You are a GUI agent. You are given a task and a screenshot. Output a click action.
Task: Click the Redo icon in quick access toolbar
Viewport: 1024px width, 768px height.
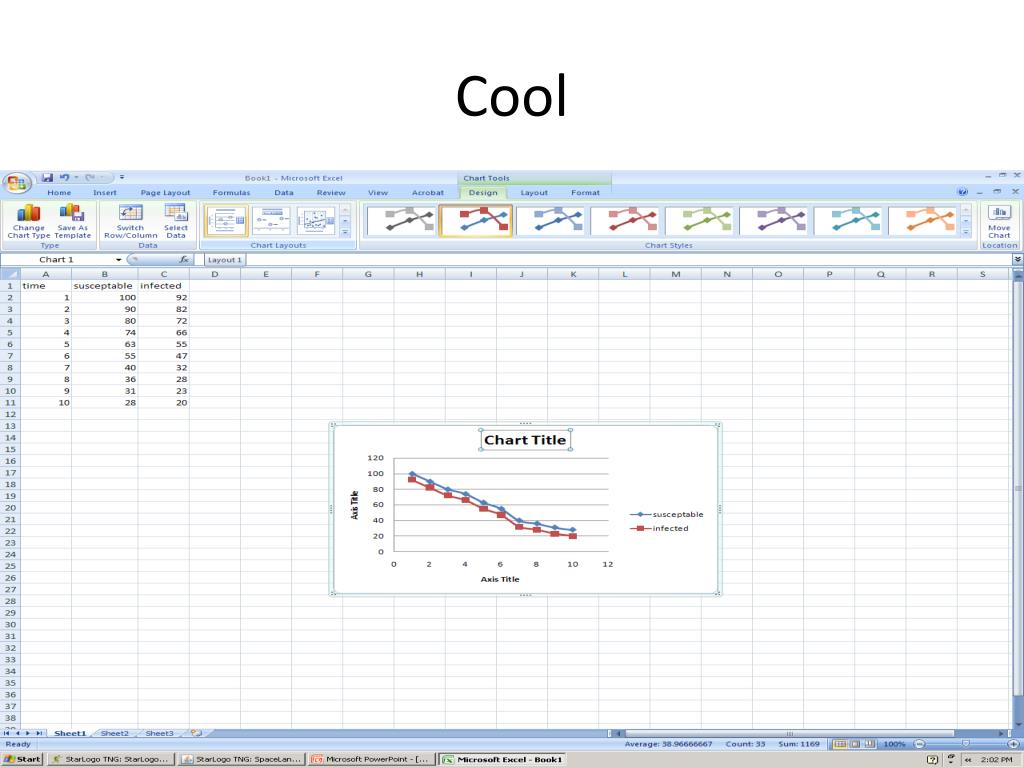pyautogui.click(x=90, y=177)
